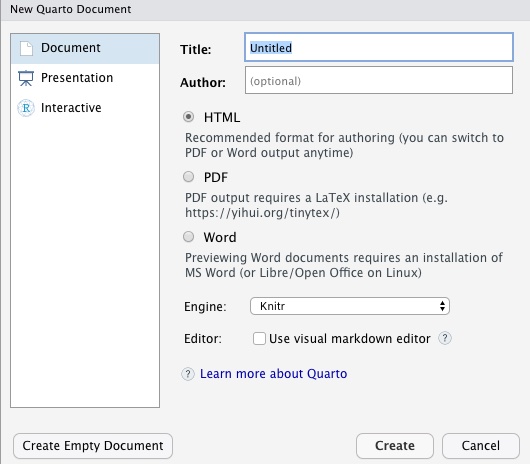Click the Create button
The width and height of the screenshot is (530, 464).
pyautogui.click(x=395, y=446)
